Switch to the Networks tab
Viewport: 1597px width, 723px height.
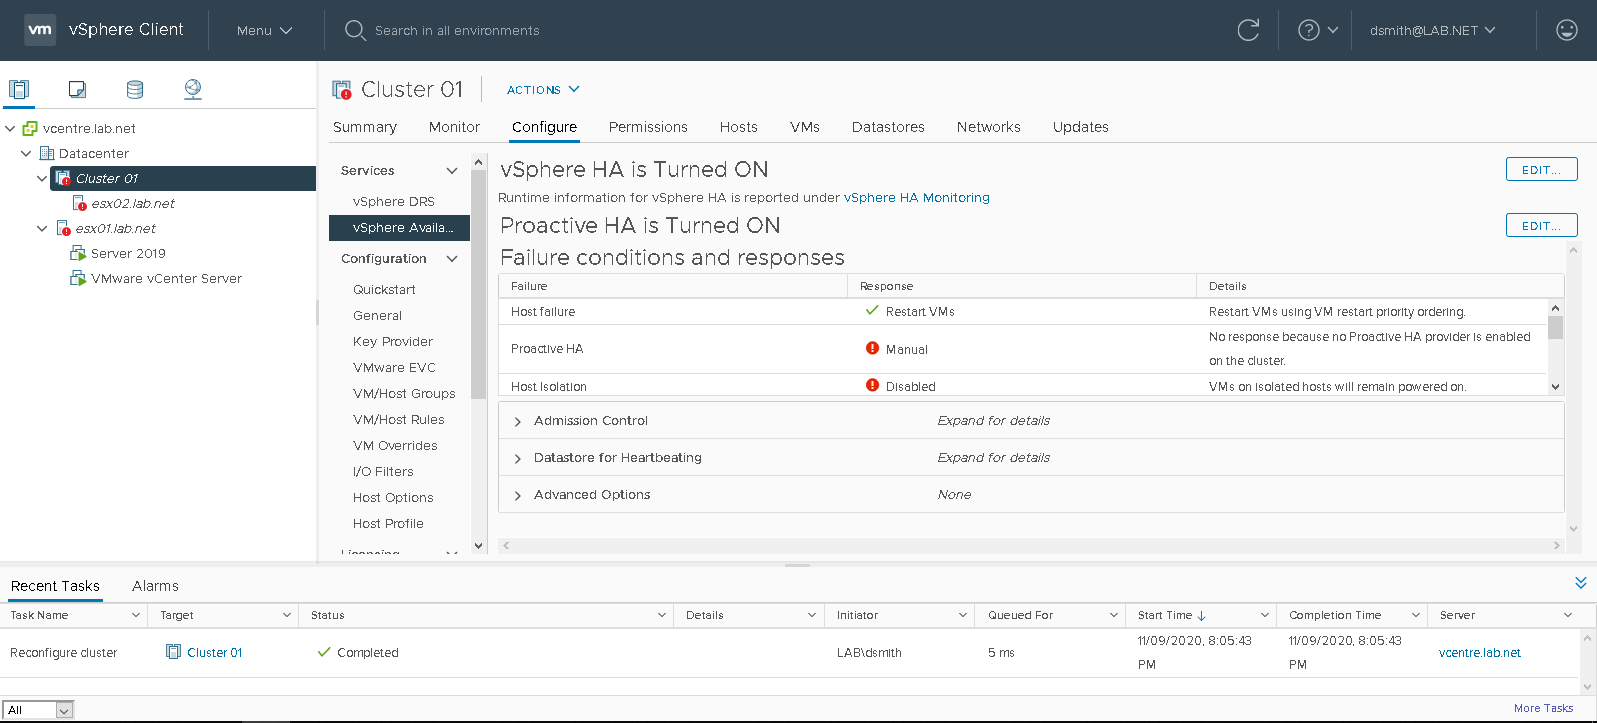click(x=989, y=127)
